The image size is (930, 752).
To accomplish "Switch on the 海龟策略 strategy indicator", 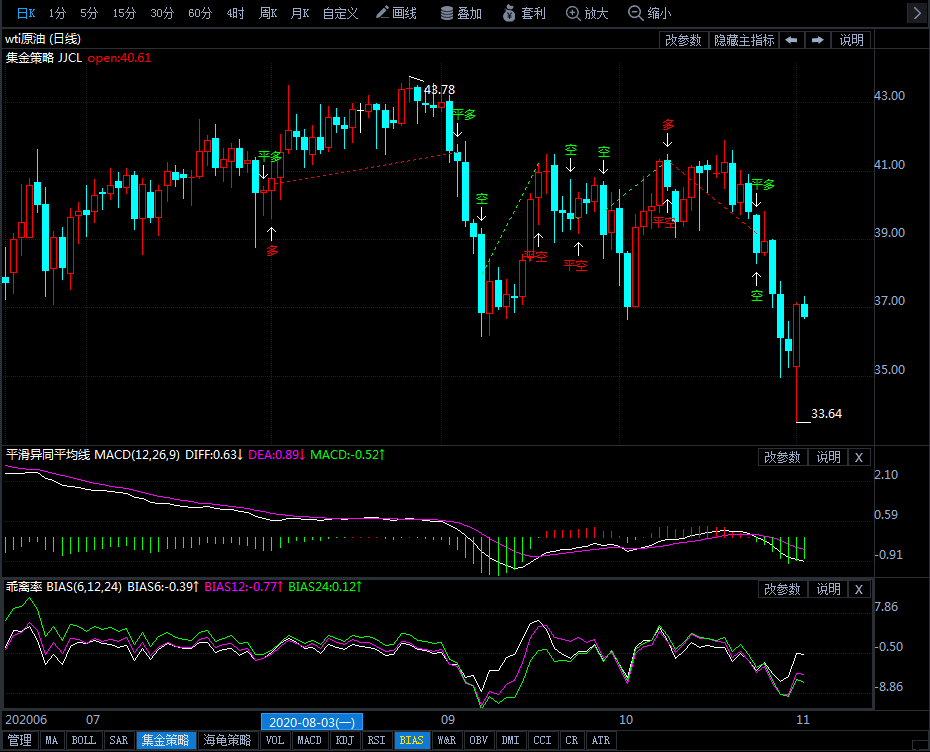I will coord(229,741).
